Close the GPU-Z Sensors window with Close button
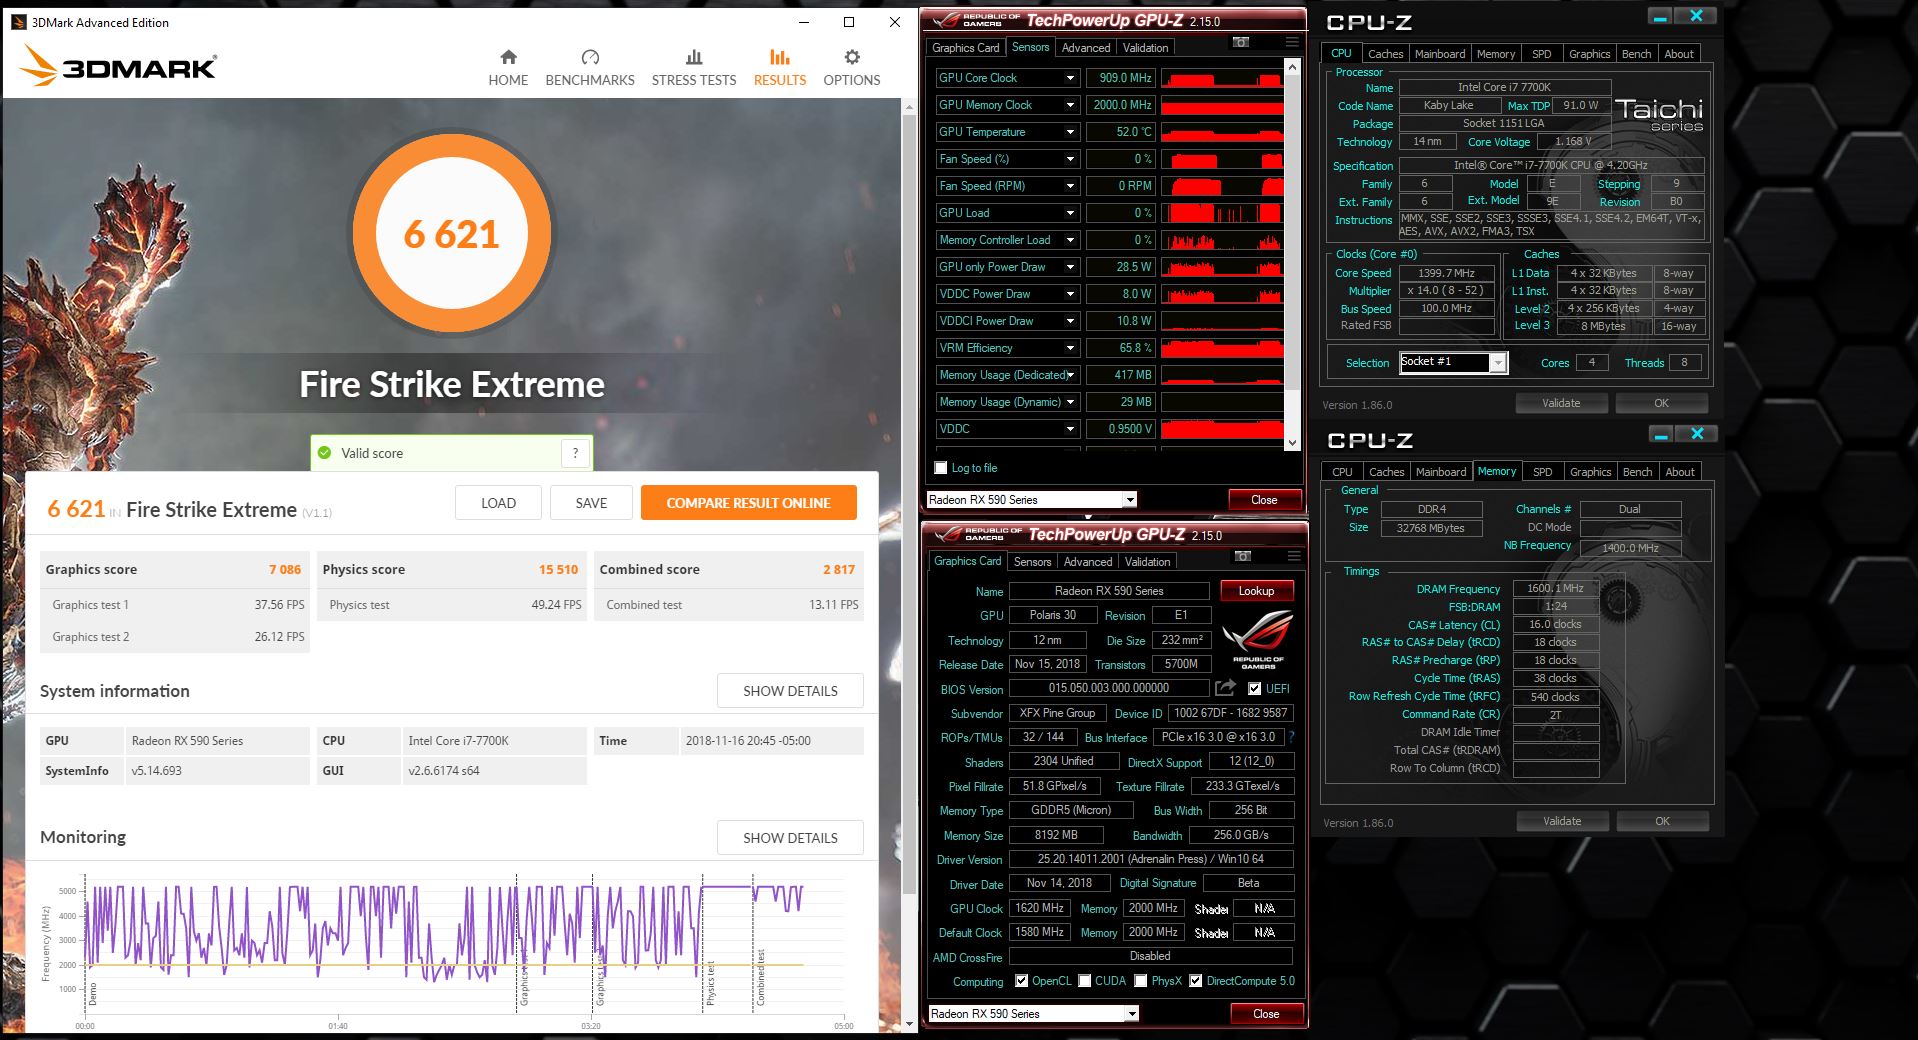Screen dimensions: 1918x1040 [x=1264, y=500]
